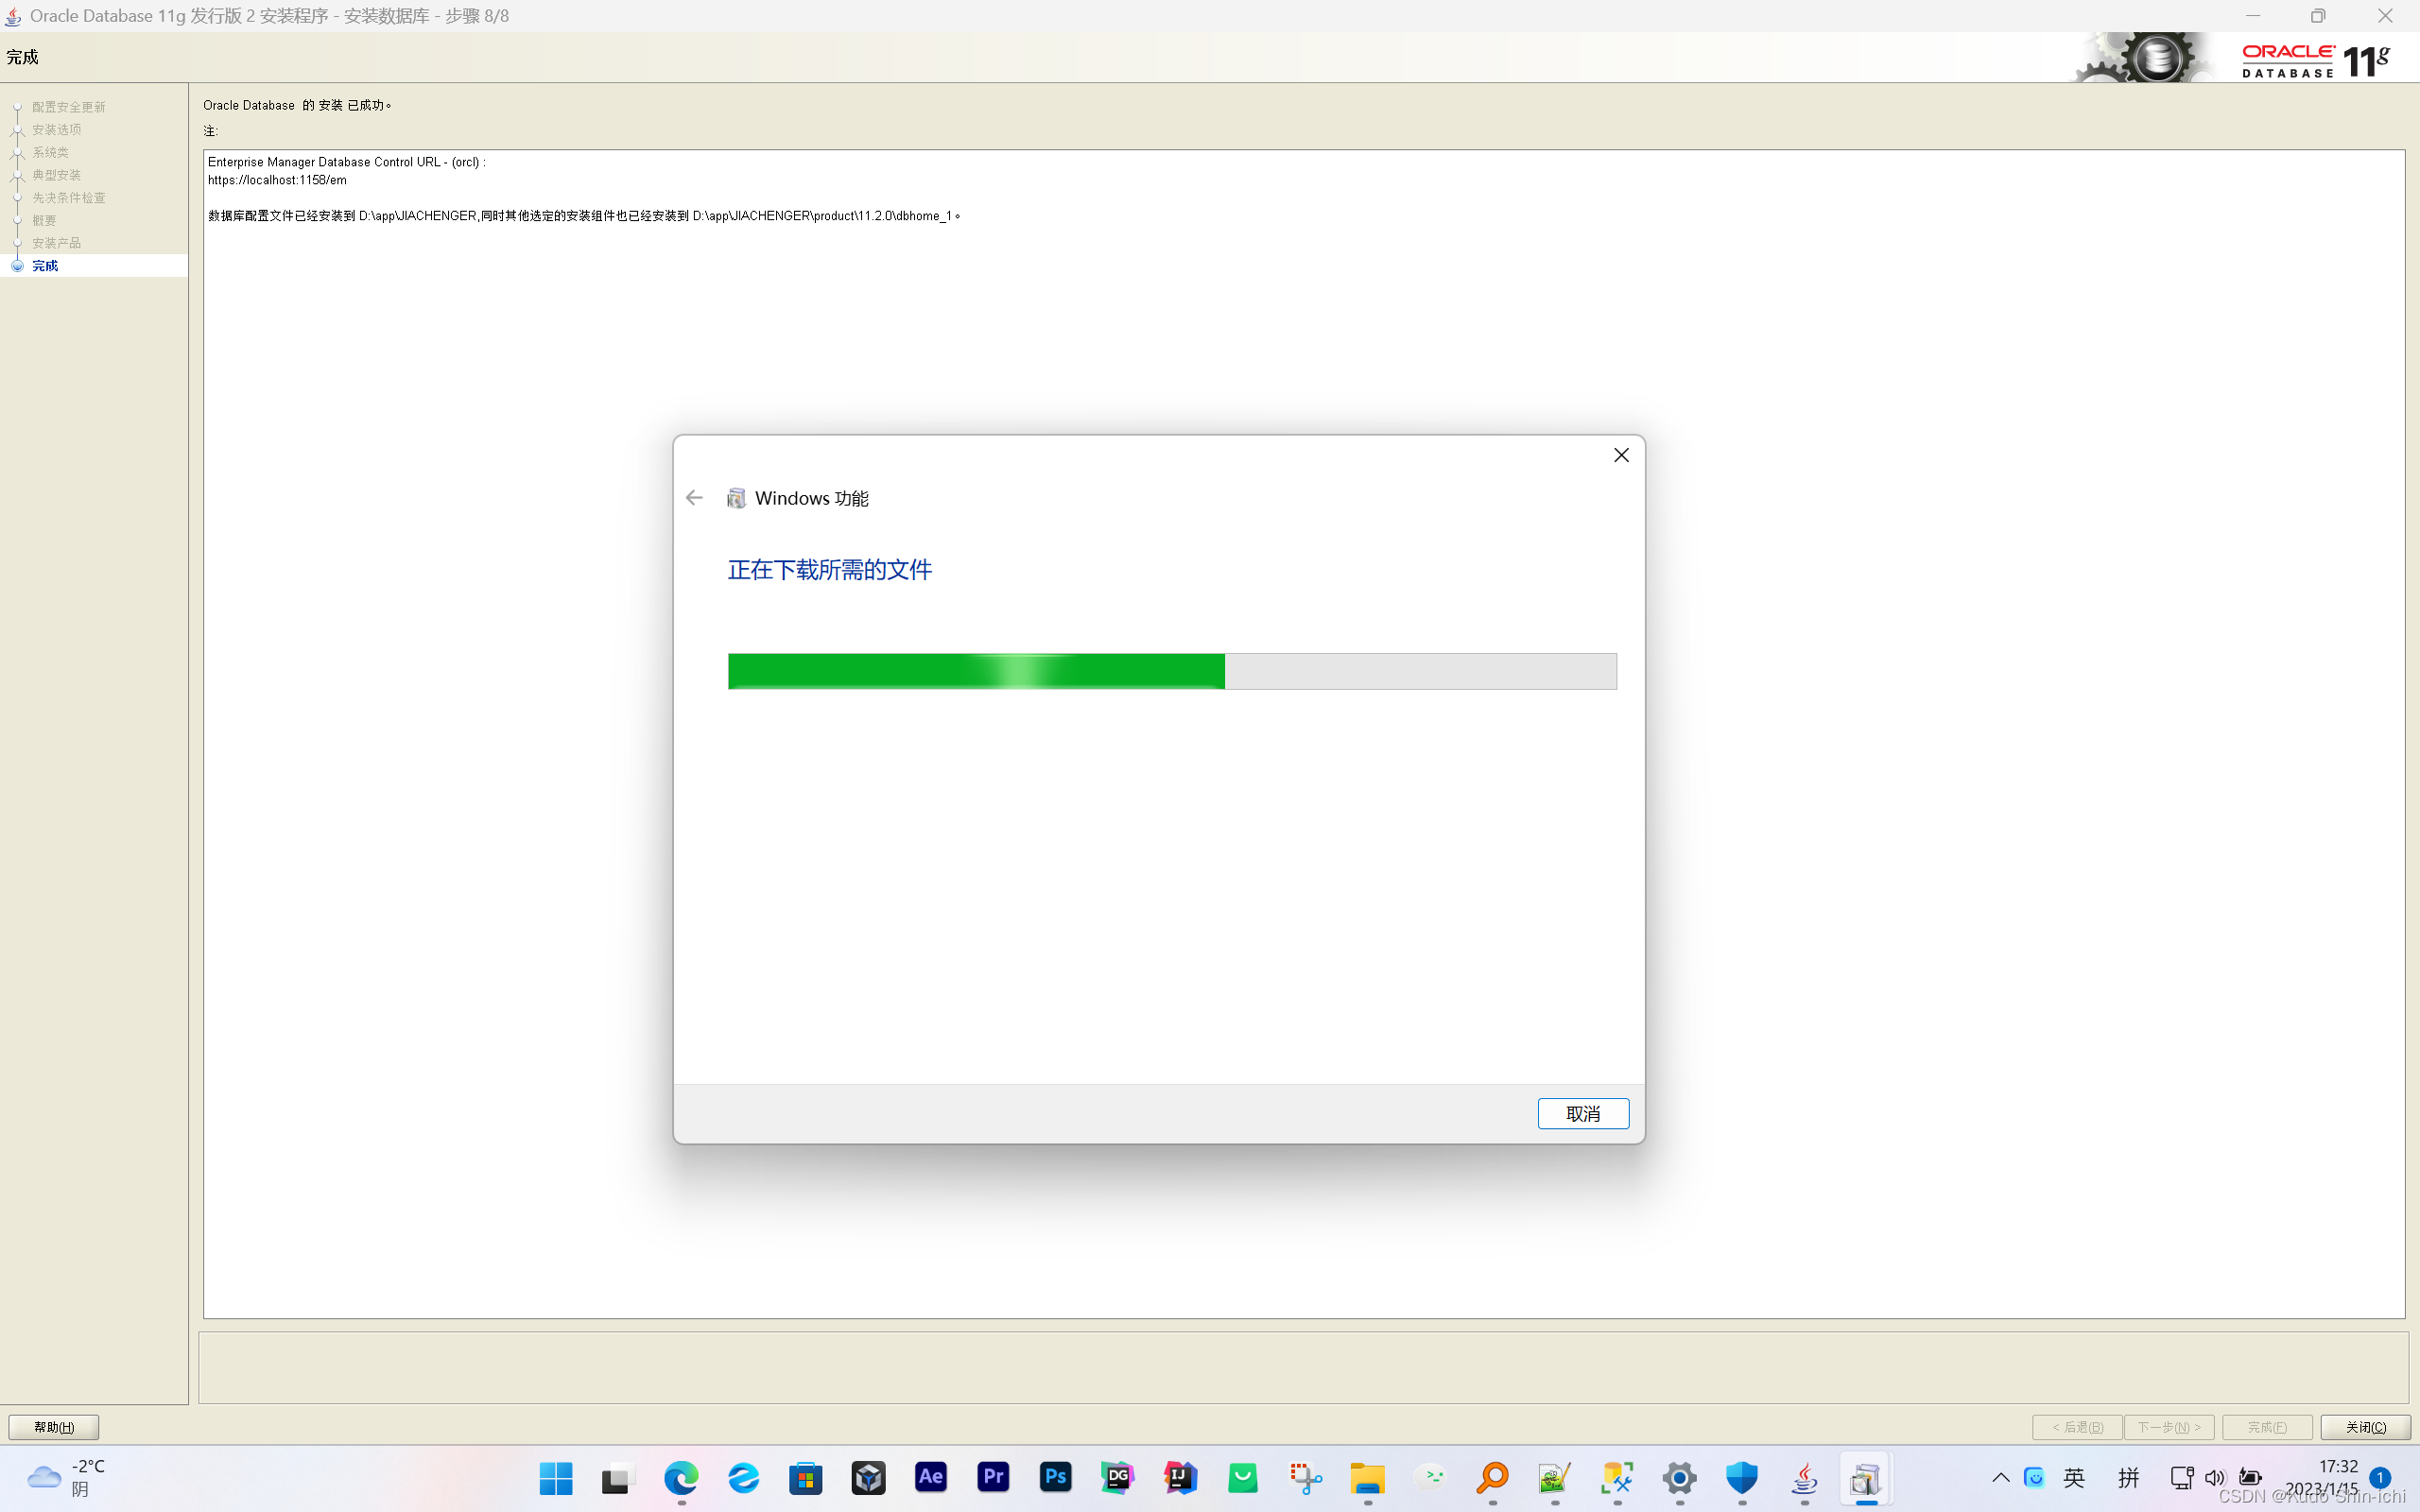Click the 后退(B) back button
This screenshot has height=1512, width=2420.
tap(2077, 1427)
